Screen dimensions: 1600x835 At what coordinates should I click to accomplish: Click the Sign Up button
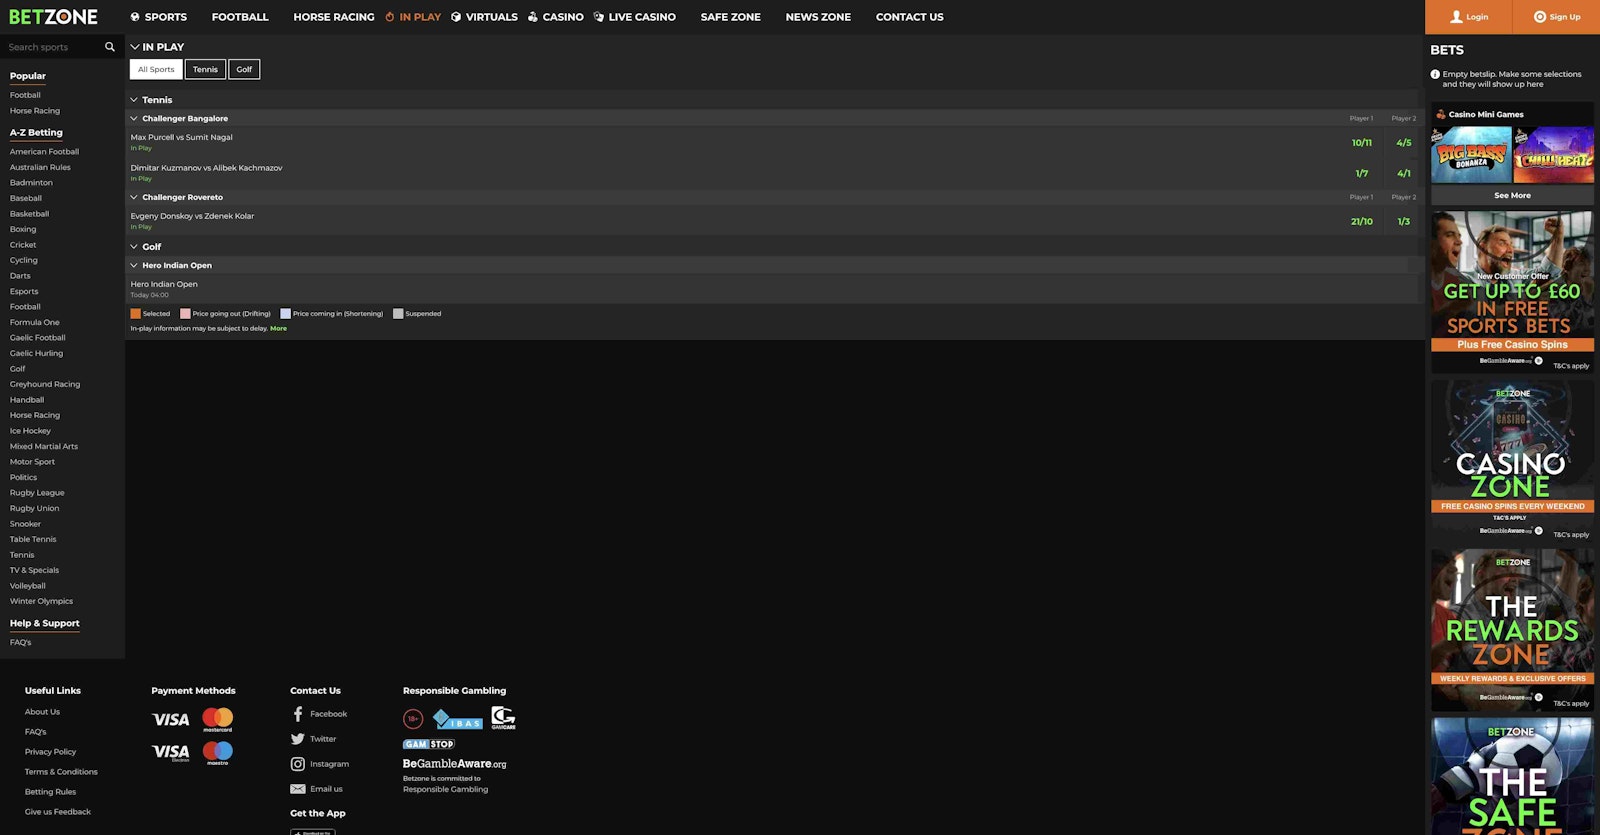tap(1557, 17)
